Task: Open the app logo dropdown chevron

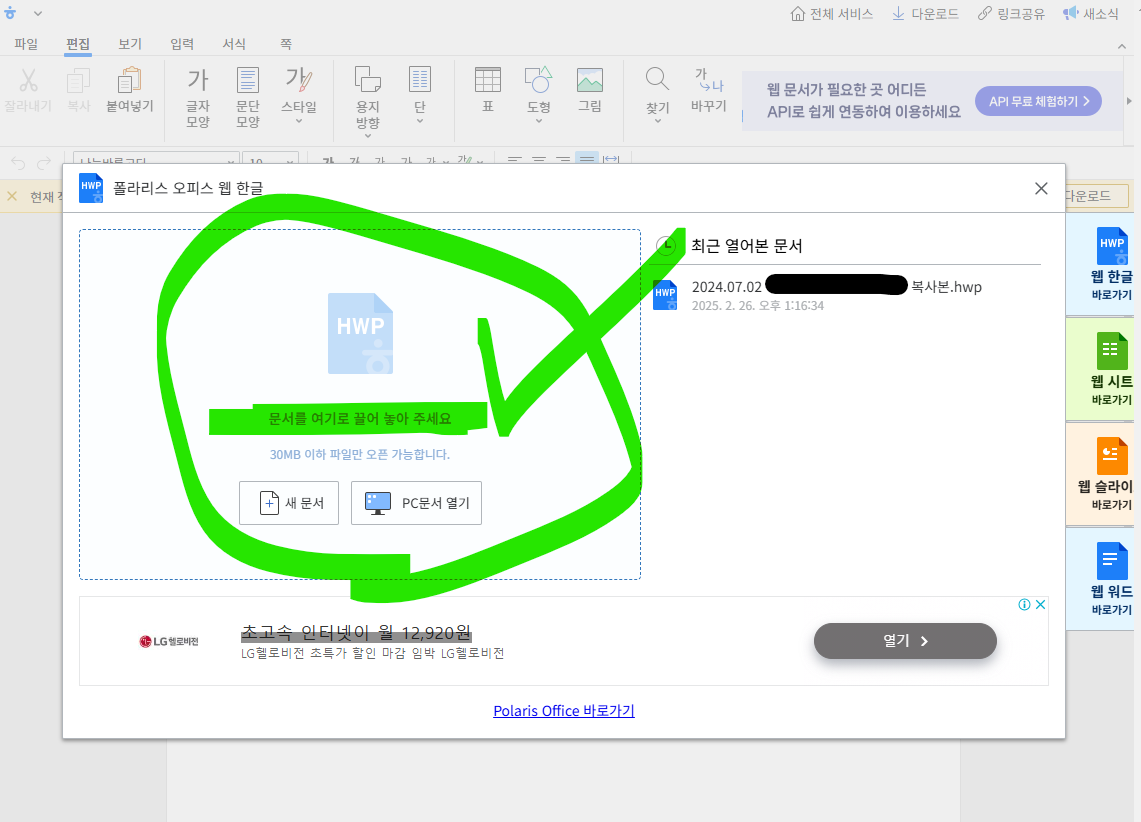Action: point(38,13)
